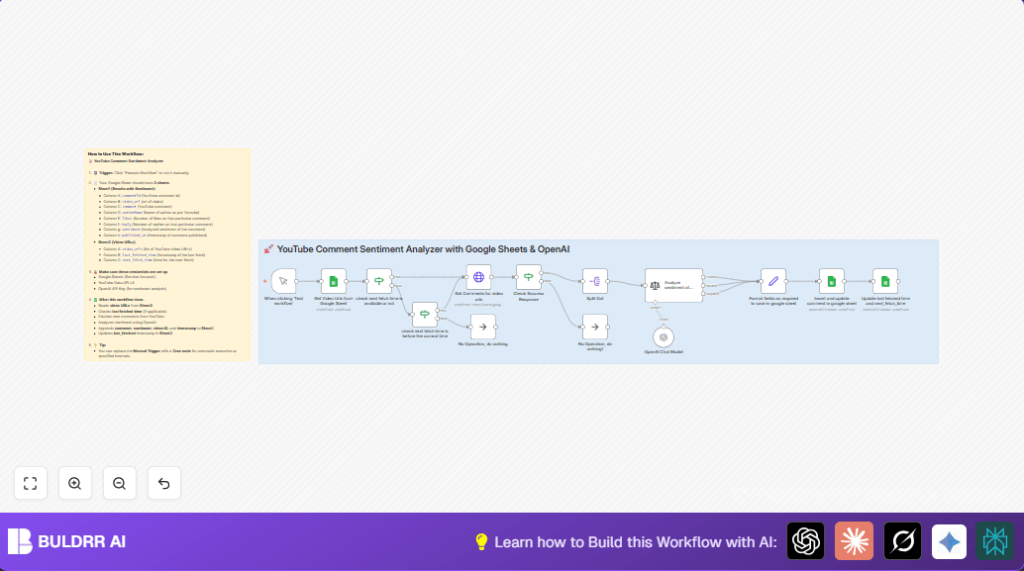Click the YouTube Comment Sentiment Analyzer title text
1024x571 pixels.
423,249
